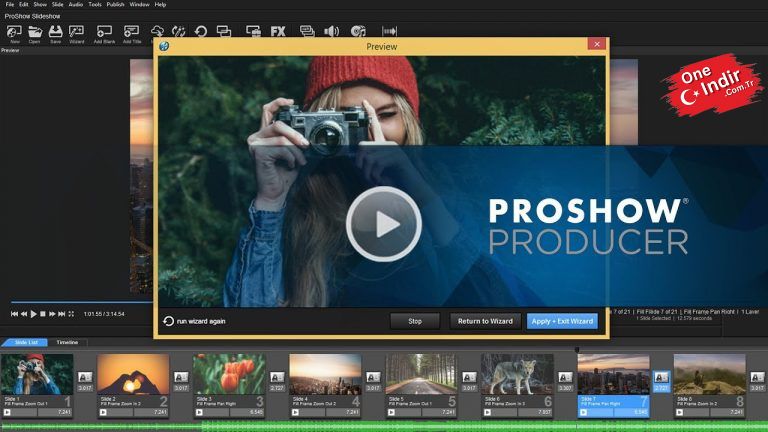
Task: Open the Window menu
Action: coord(139,4)
